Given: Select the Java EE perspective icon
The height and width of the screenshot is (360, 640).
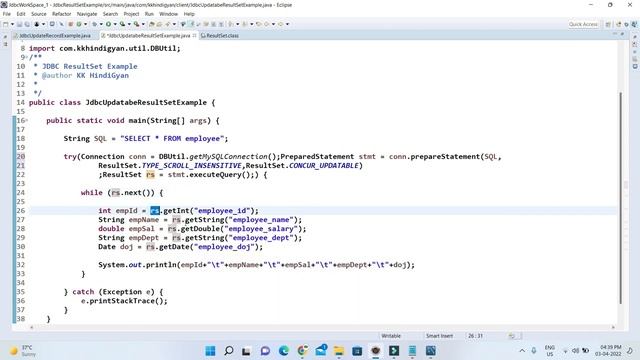Looking at the screenshot, I should click(618, 24).
